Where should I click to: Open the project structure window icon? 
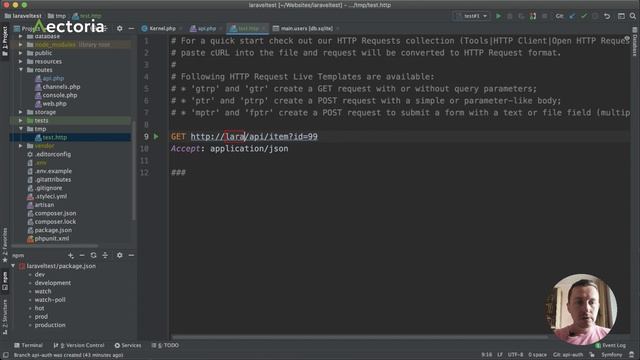[x=621, y=16]
